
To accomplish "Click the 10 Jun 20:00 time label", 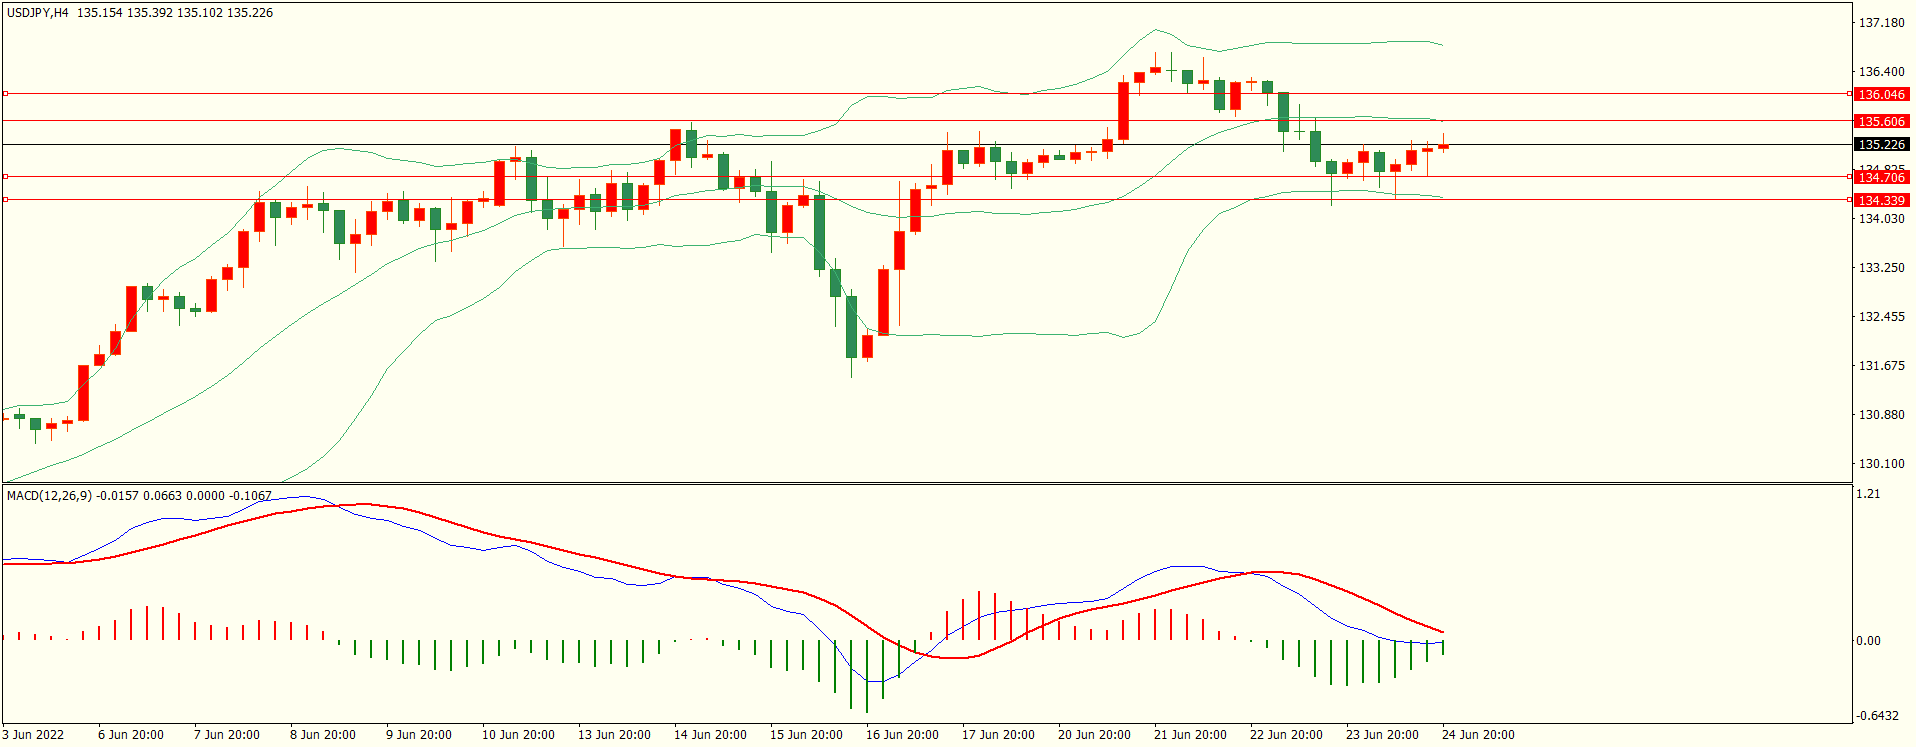I will (x=518, y=734).
